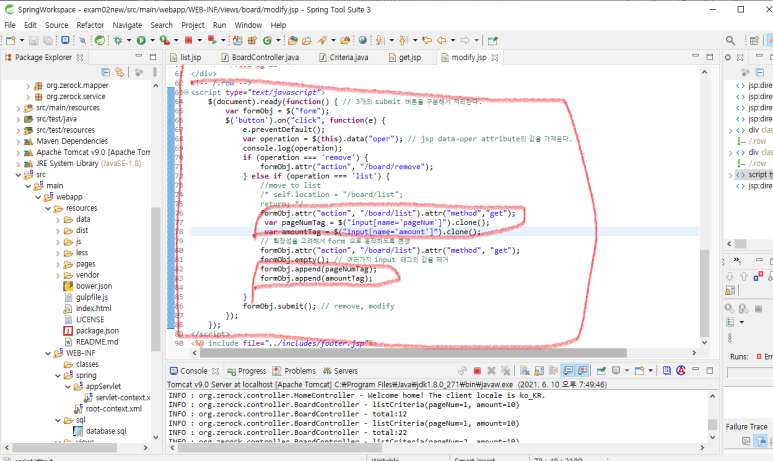This screenshot has width=773, height=461.
Task: Maximize the Console panel
Action: 709,370
